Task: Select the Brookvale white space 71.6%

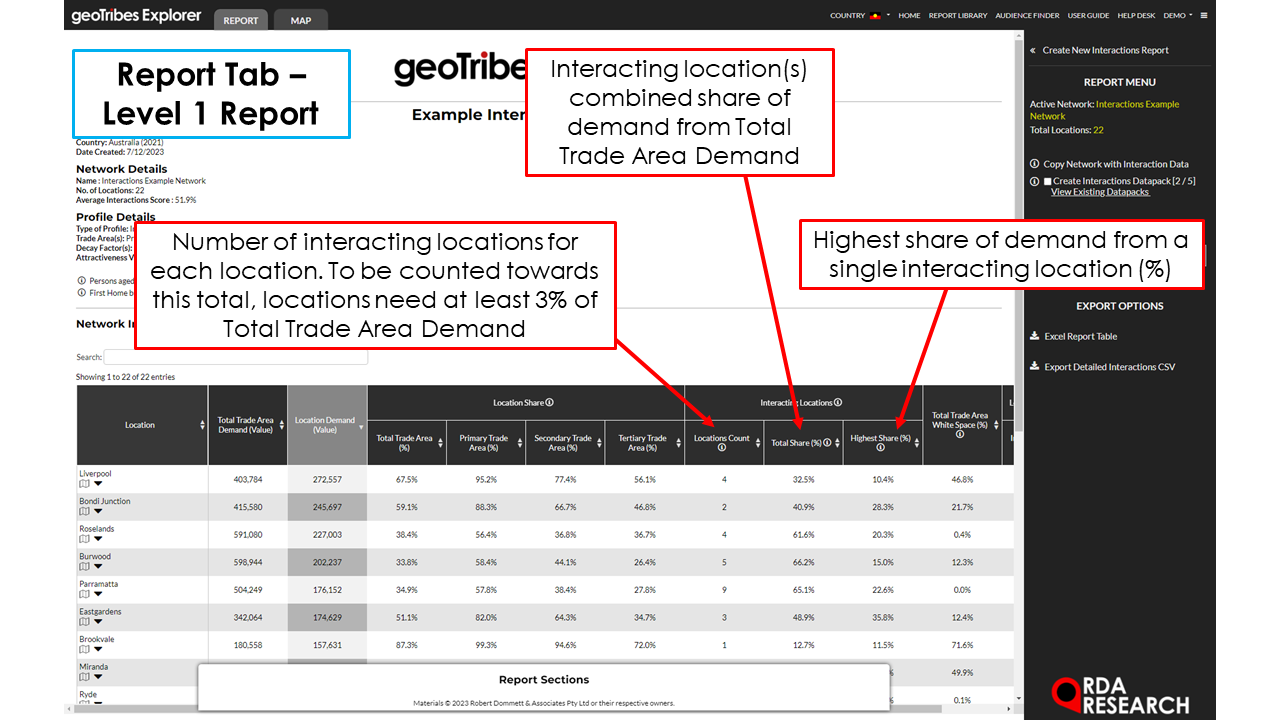Action: click(x=962, y=645)
